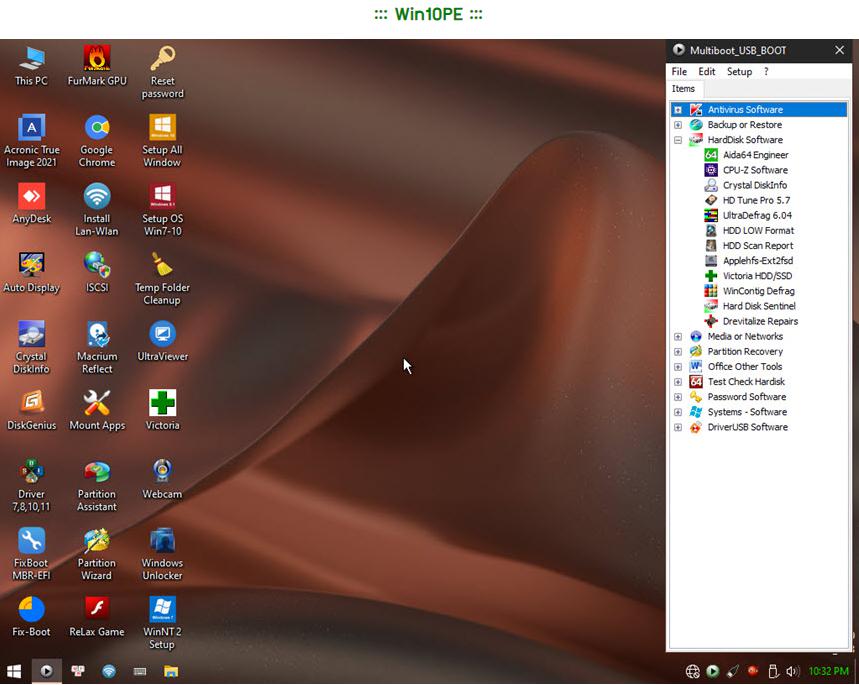The width and height of the screenshot is (859, 685).
Task: Click the Windows Start button
Action: [x=14, y=671]
